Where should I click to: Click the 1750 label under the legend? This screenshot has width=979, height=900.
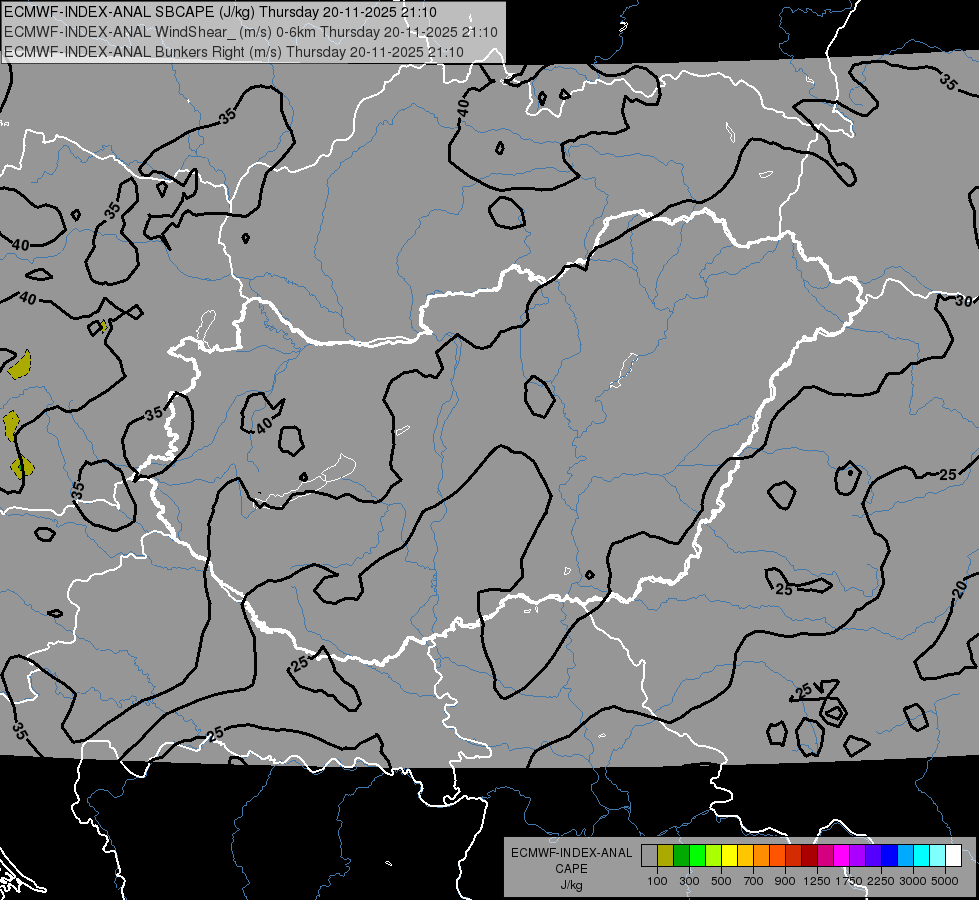click(x=849, y=881)
